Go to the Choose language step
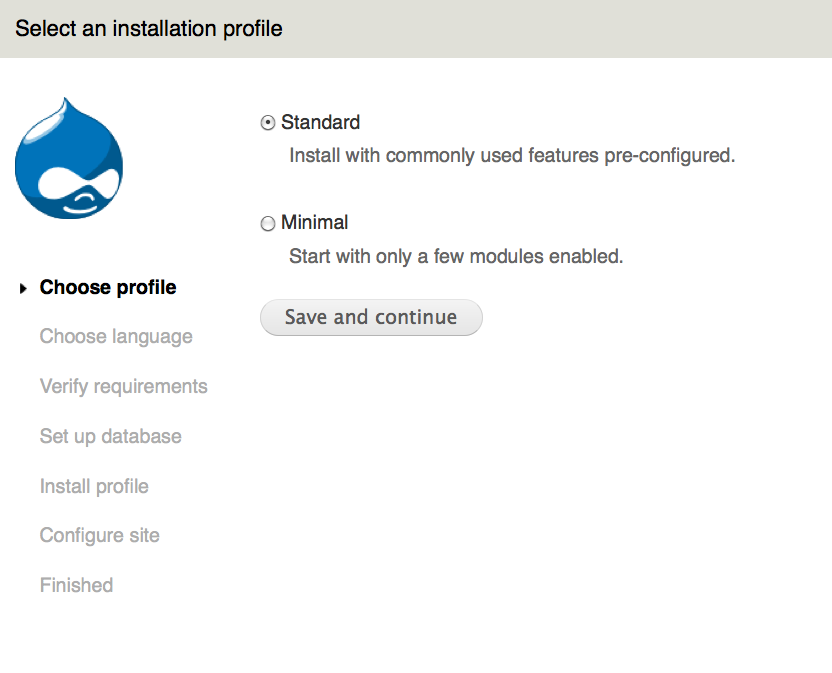The width and height of the screenshot is (832, 673). (x=116, y=337)
